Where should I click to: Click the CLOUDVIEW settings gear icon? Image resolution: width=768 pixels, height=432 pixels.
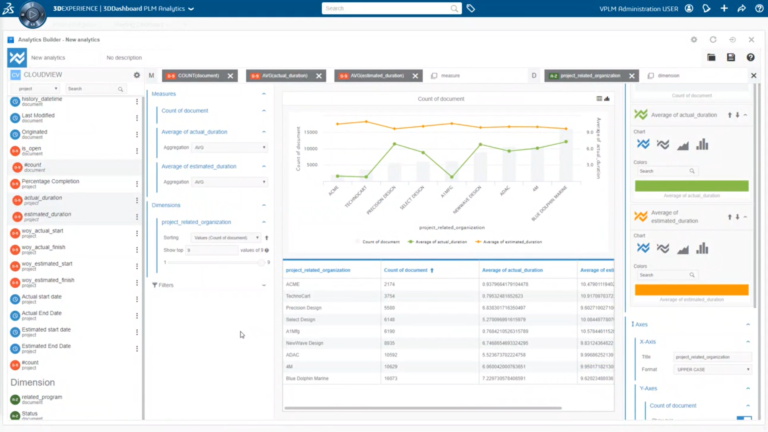point(137,75)
